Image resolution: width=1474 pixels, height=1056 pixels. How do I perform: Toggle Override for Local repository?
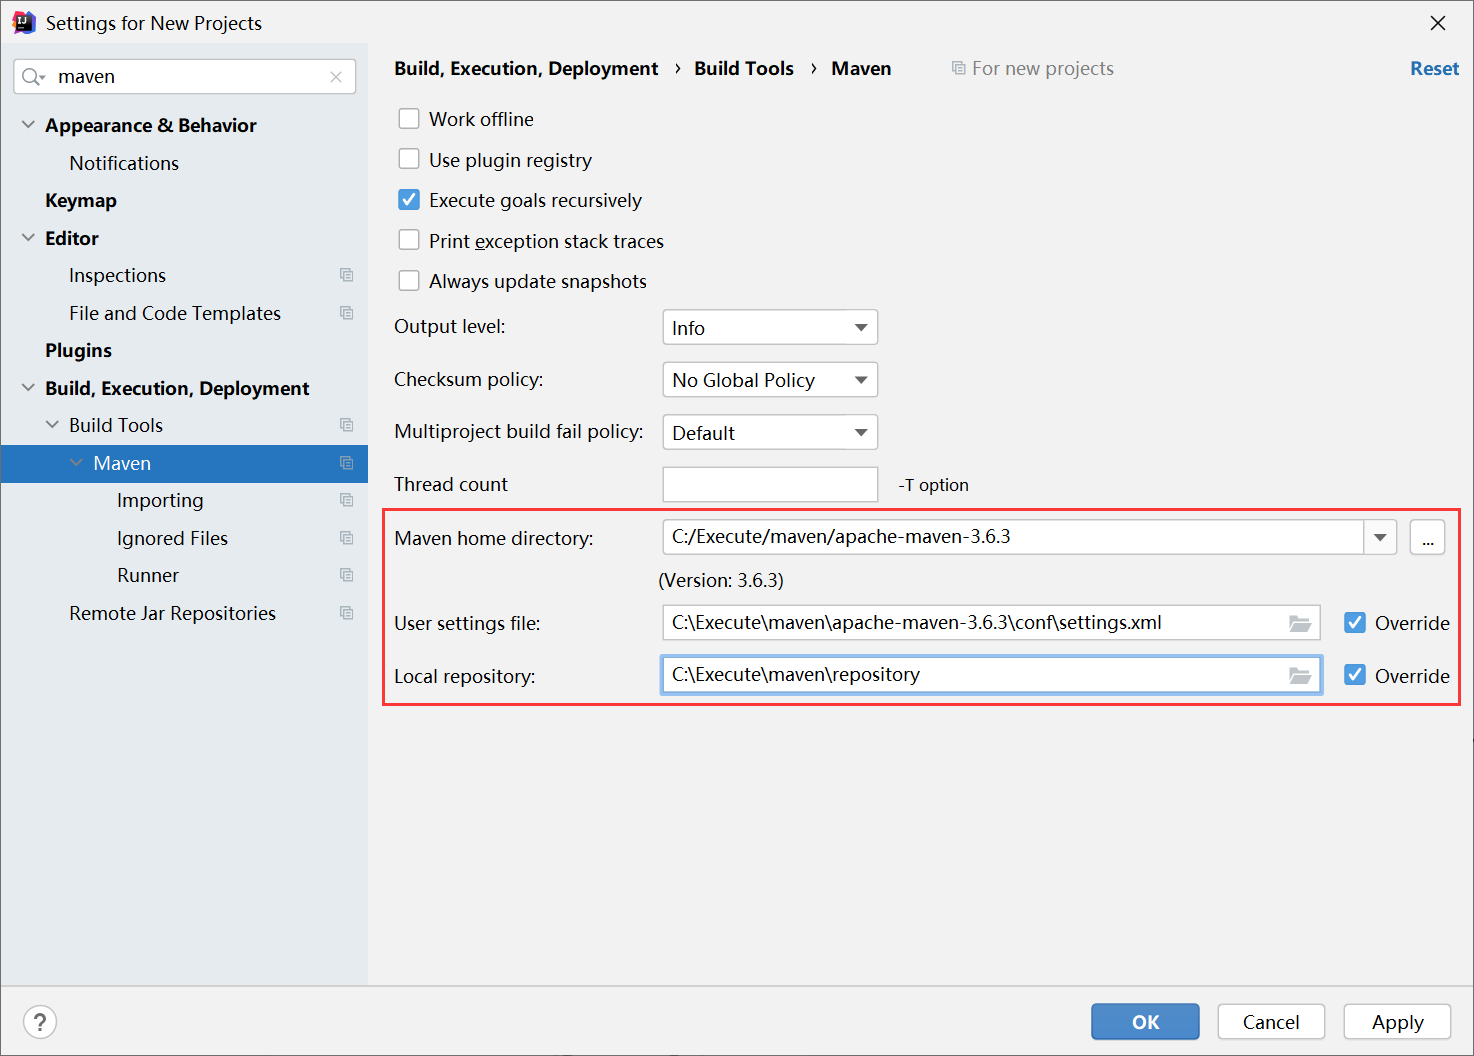[x=1355, y=675]
